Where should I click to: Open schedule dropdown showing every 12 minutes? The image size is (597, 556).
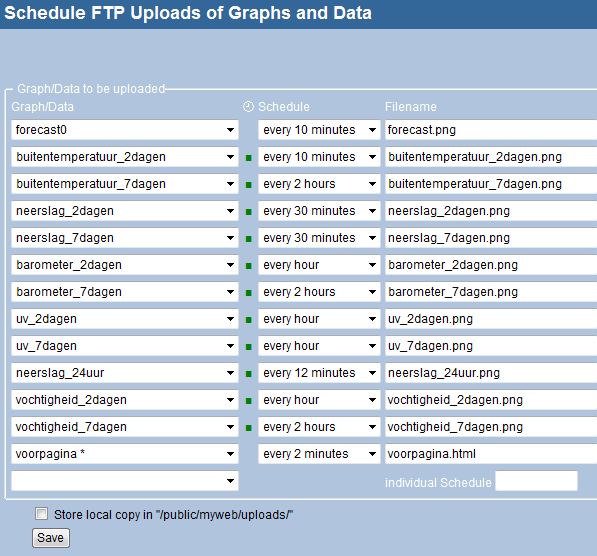coord(319,373)
